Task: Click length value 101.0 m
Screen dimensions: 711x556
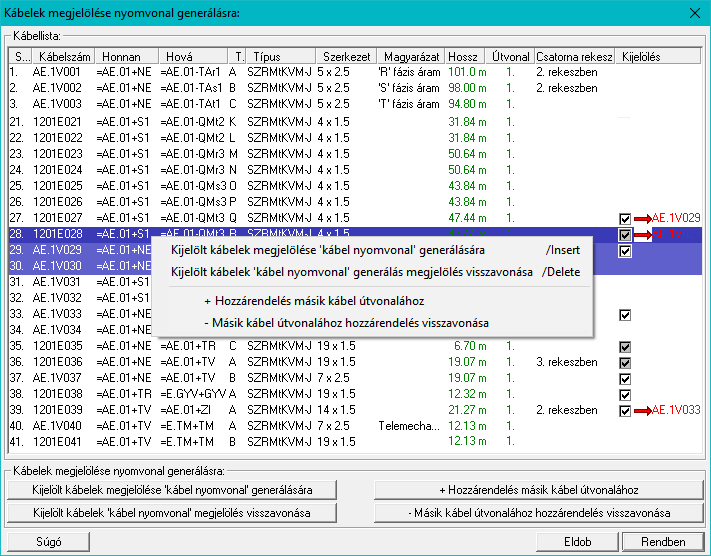Action: click(x=467, y=72)
